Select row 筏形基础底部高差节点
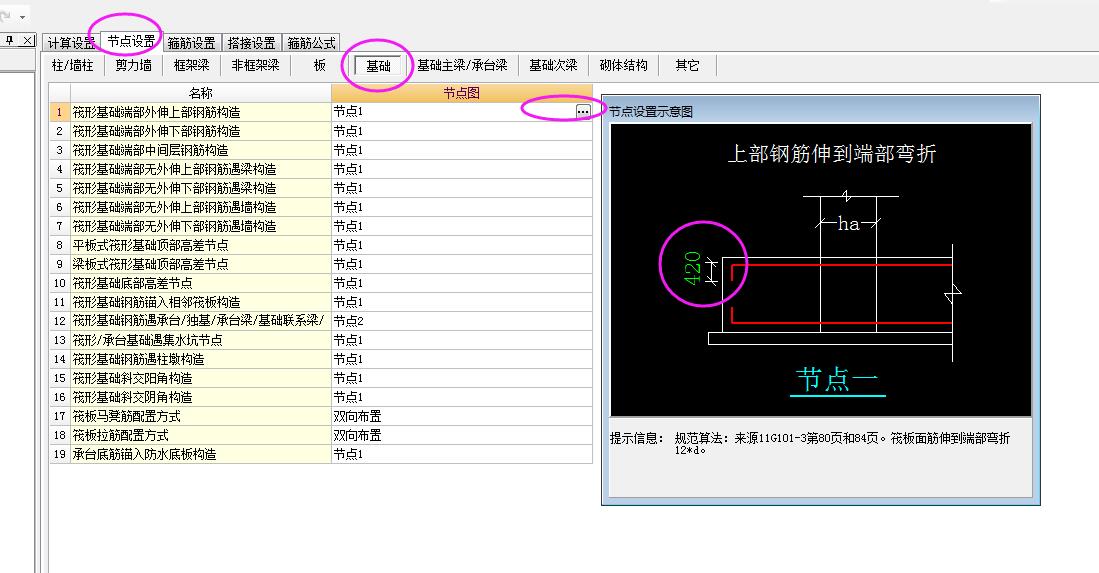The height and width of the screenshot is (573, 1099). pos(200,283)
